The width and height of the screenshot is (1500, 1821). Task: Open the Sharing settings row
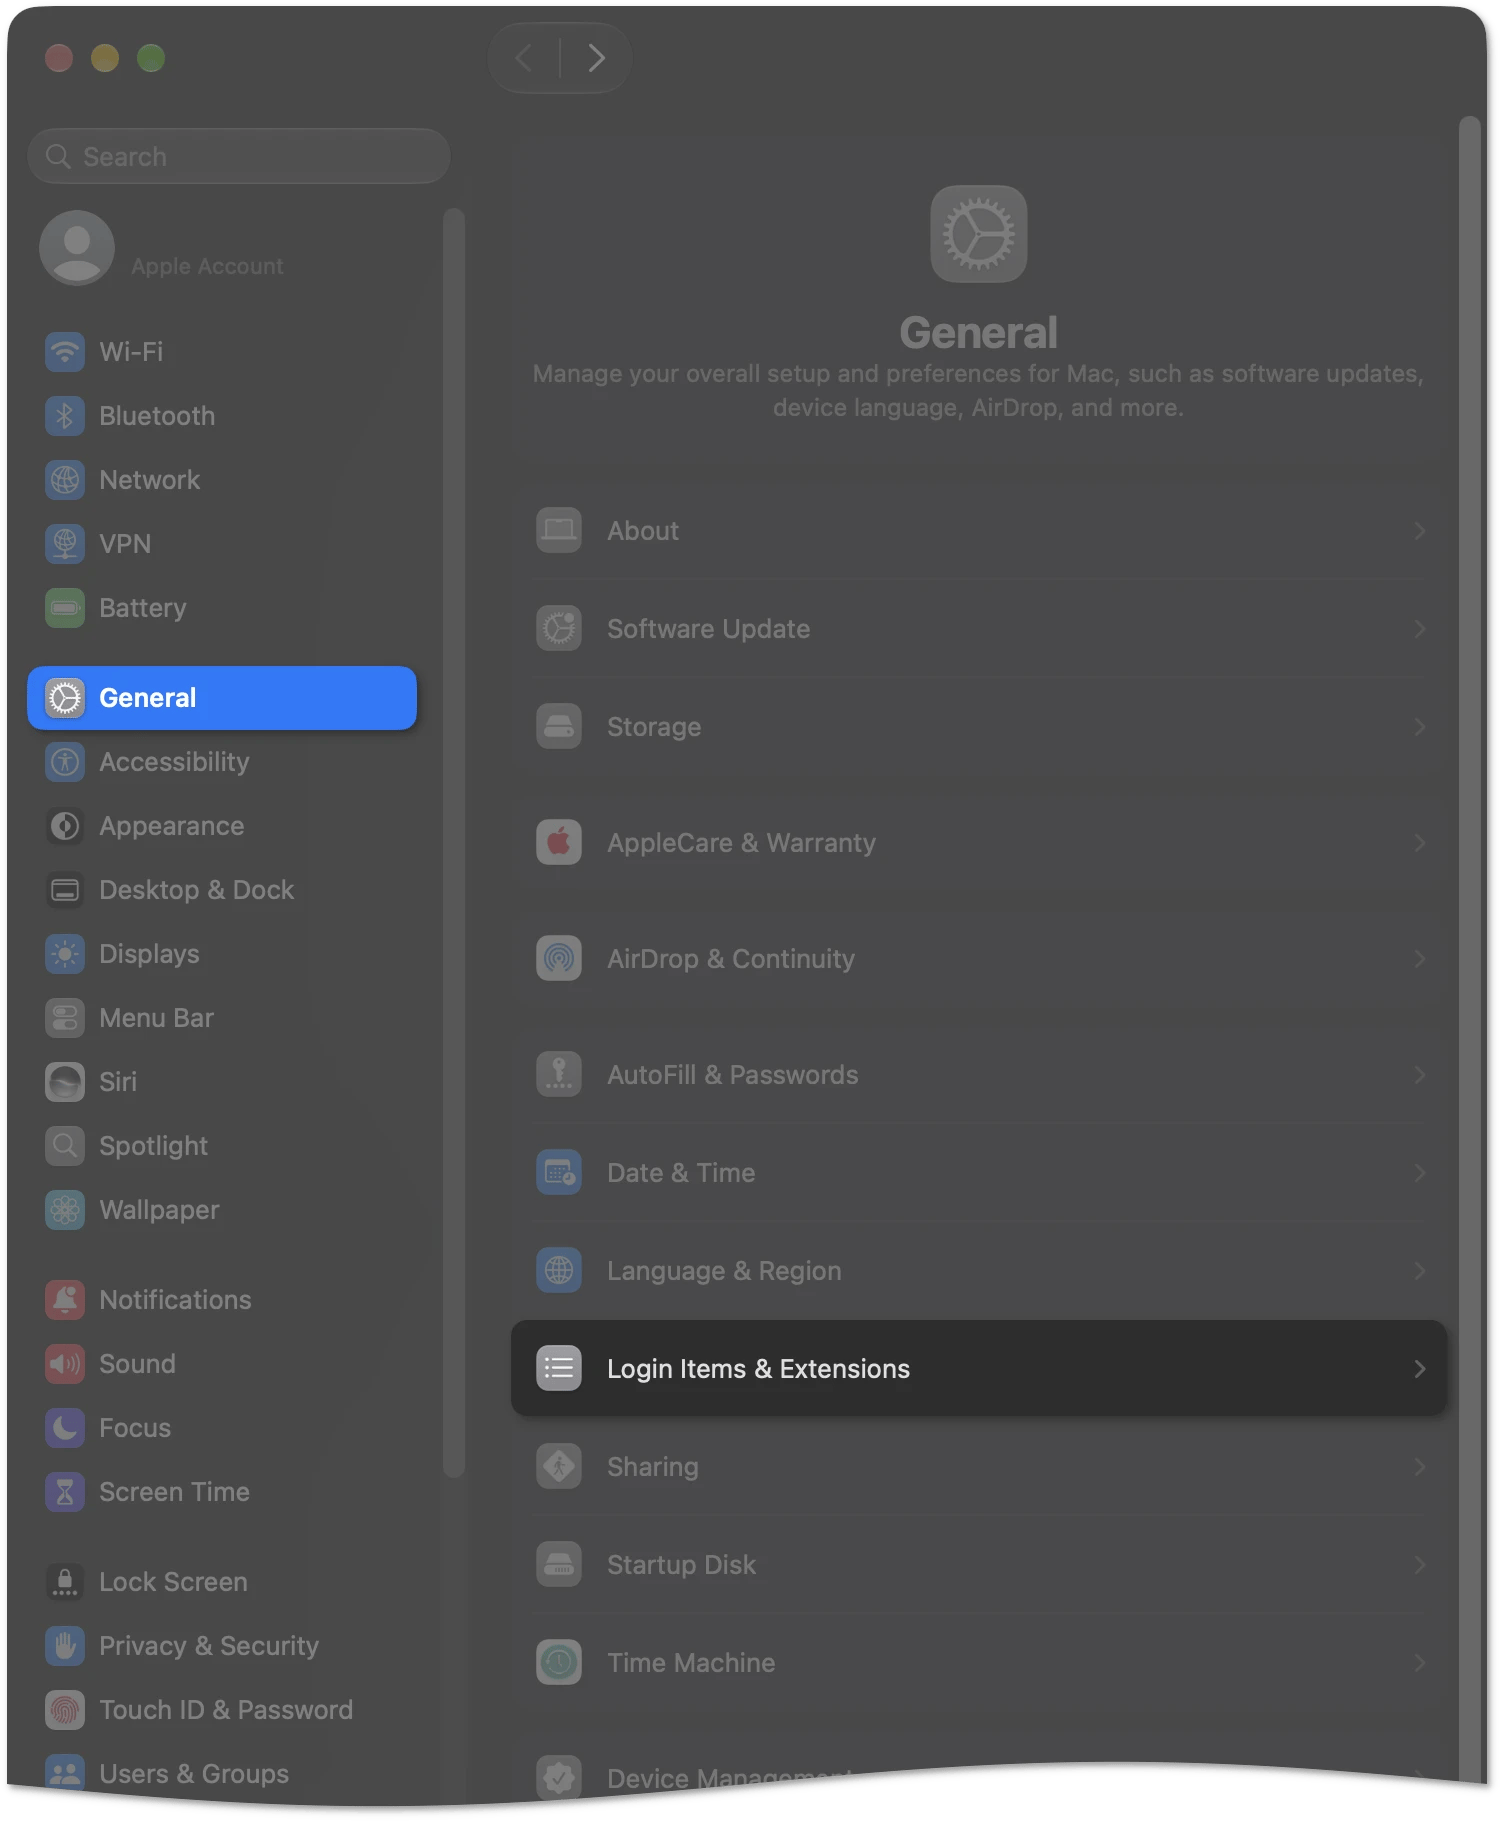pyautogui.click(x=979, y=1467)
